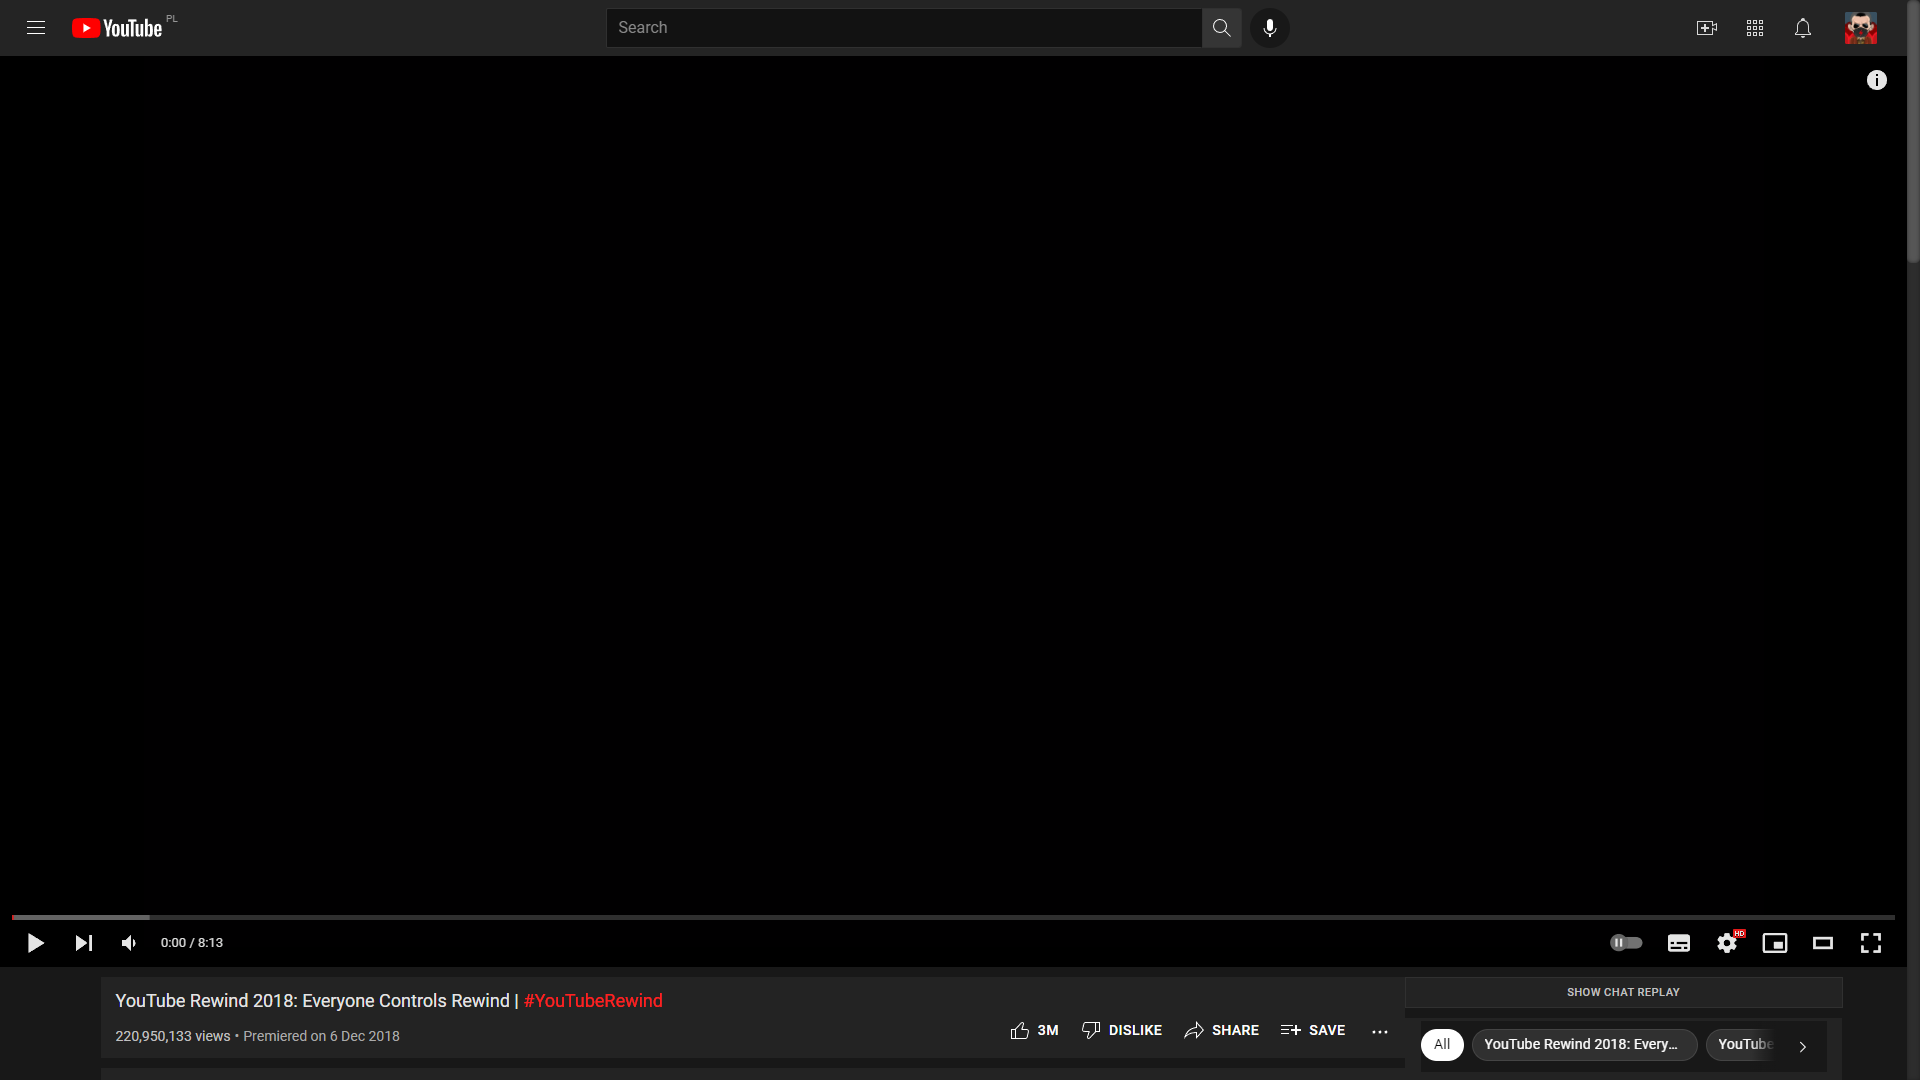
Task: Show video info card icon
Action: click(x=1877, y=80)
